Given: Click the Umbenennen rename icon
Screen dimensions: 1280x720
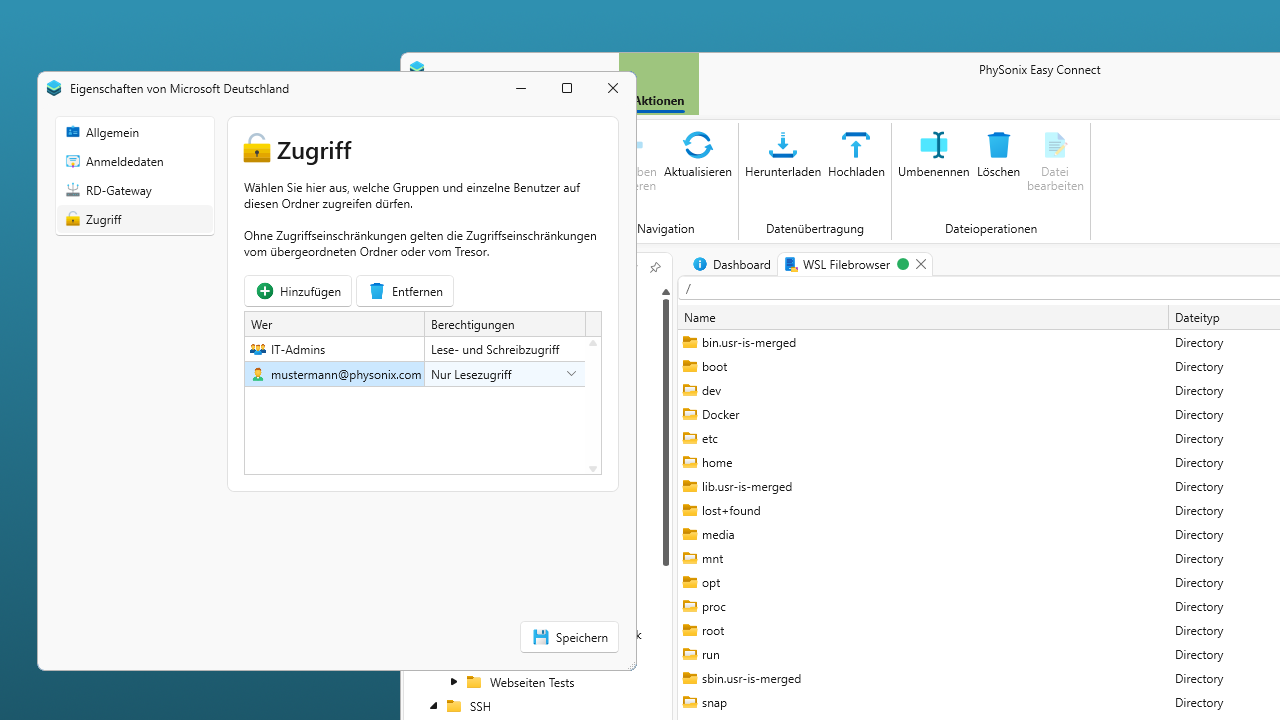Looking at the screenshot, I should (933, 146).
